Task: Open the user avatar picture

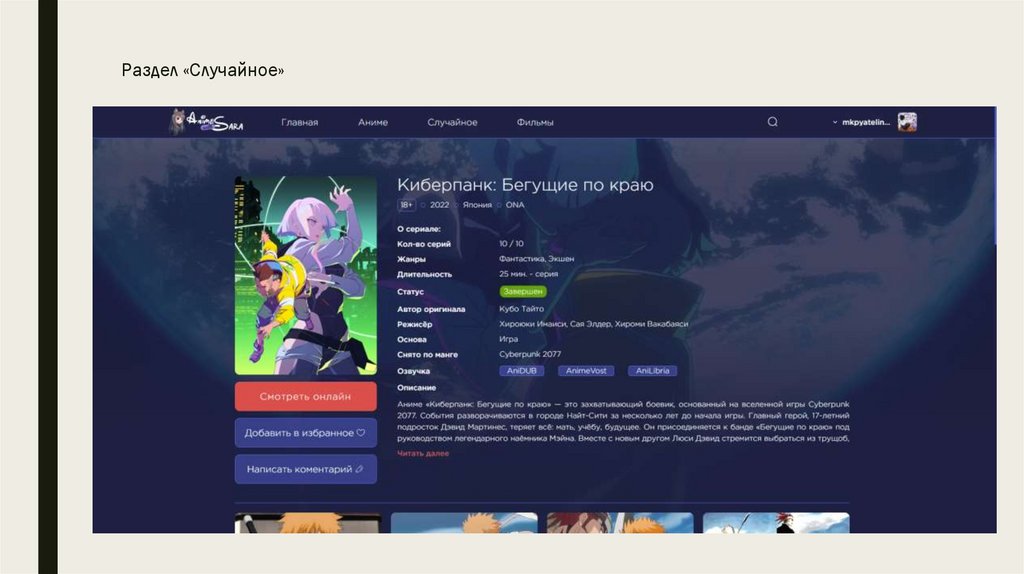Action: pyautogui.click(x=907, y=121)
